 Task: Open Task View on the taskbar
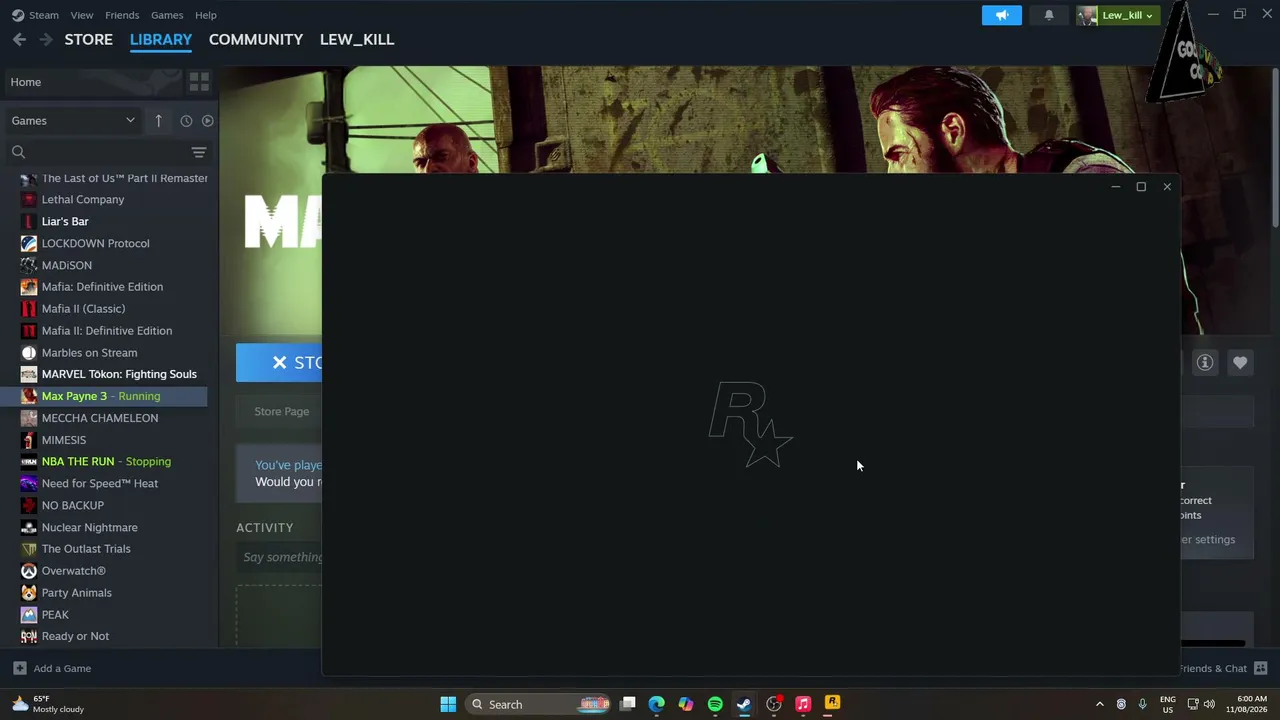(627, 704)
